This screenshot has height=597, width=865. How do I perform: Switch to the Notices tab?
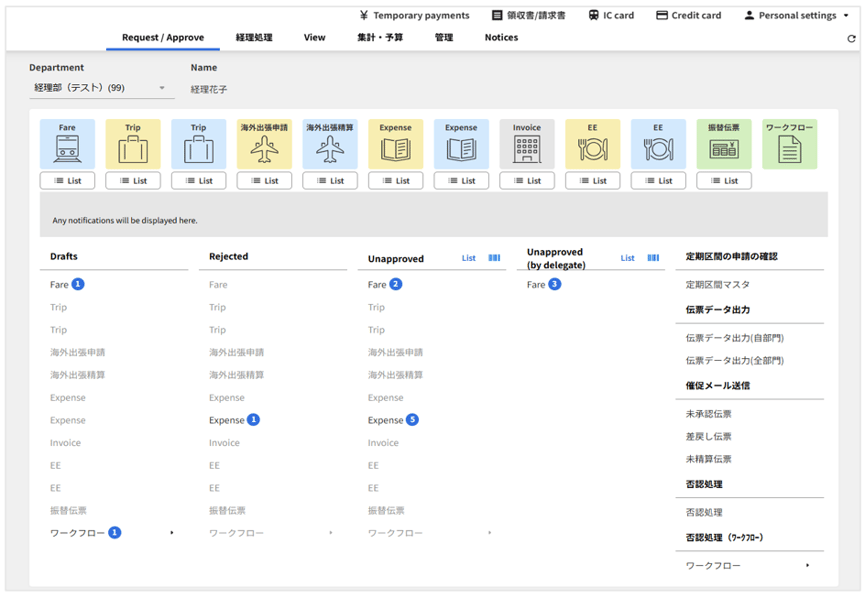click(x=501, y=38)
